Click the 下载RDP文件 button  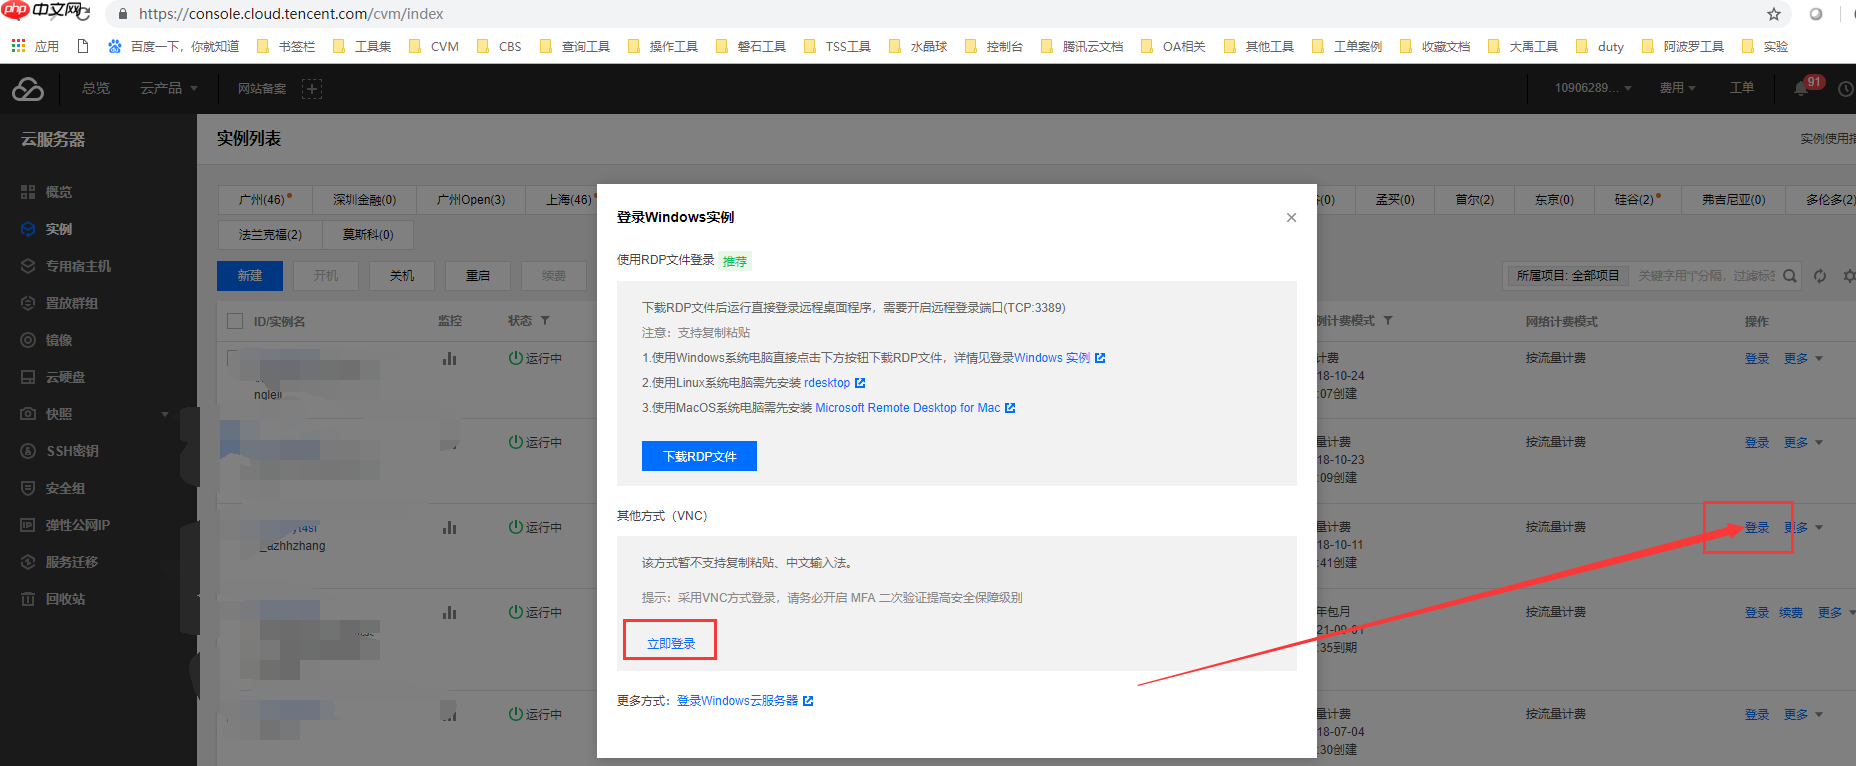tap(699, 456)
